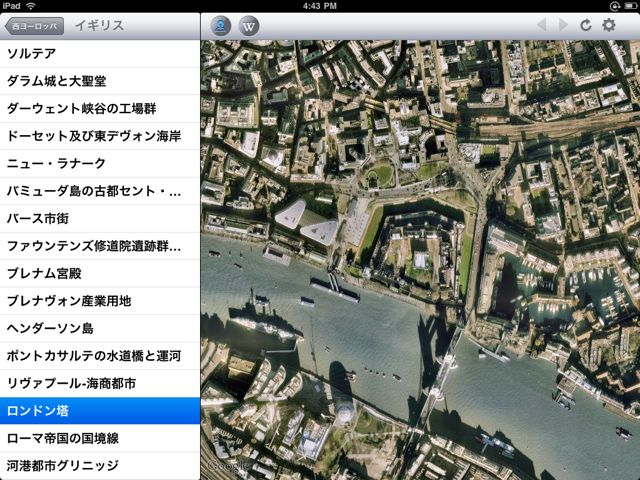Screen dimensions: 640x480
Task: Tap the clock showing 4:43 PM
Action: coord(320,6)
